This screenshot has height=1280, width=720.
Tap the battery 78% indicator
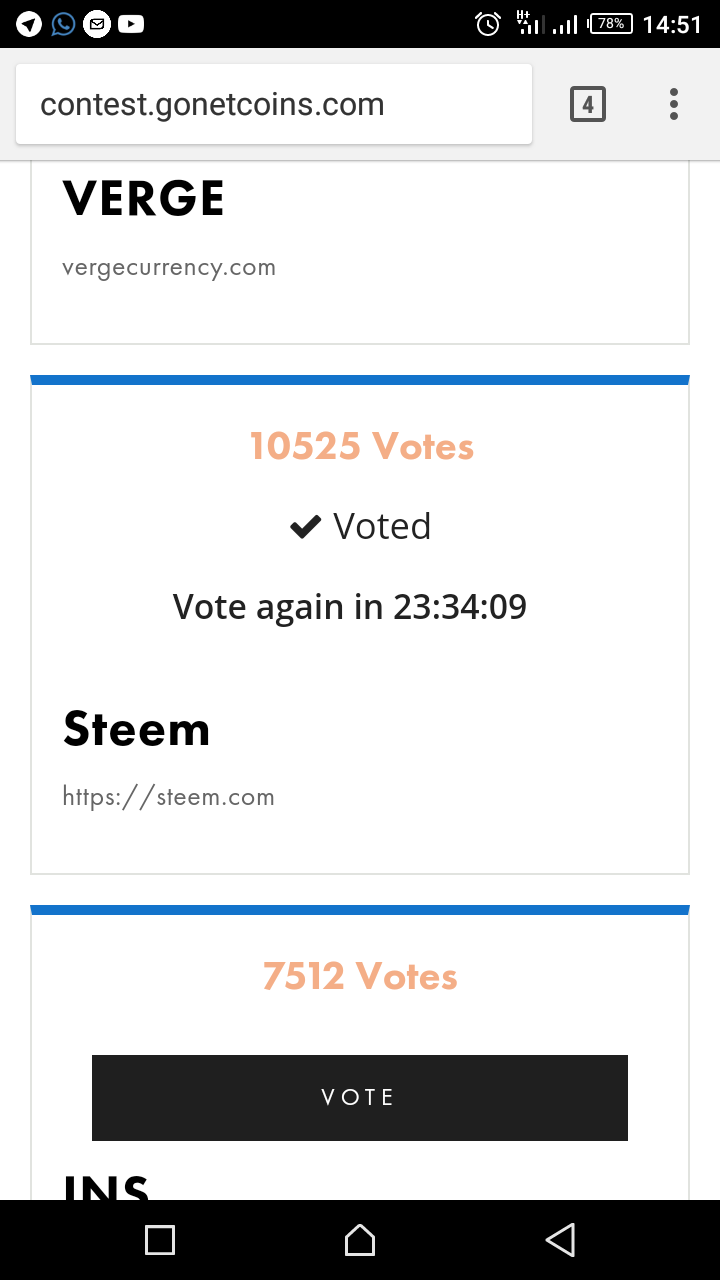tap(611, 24)
